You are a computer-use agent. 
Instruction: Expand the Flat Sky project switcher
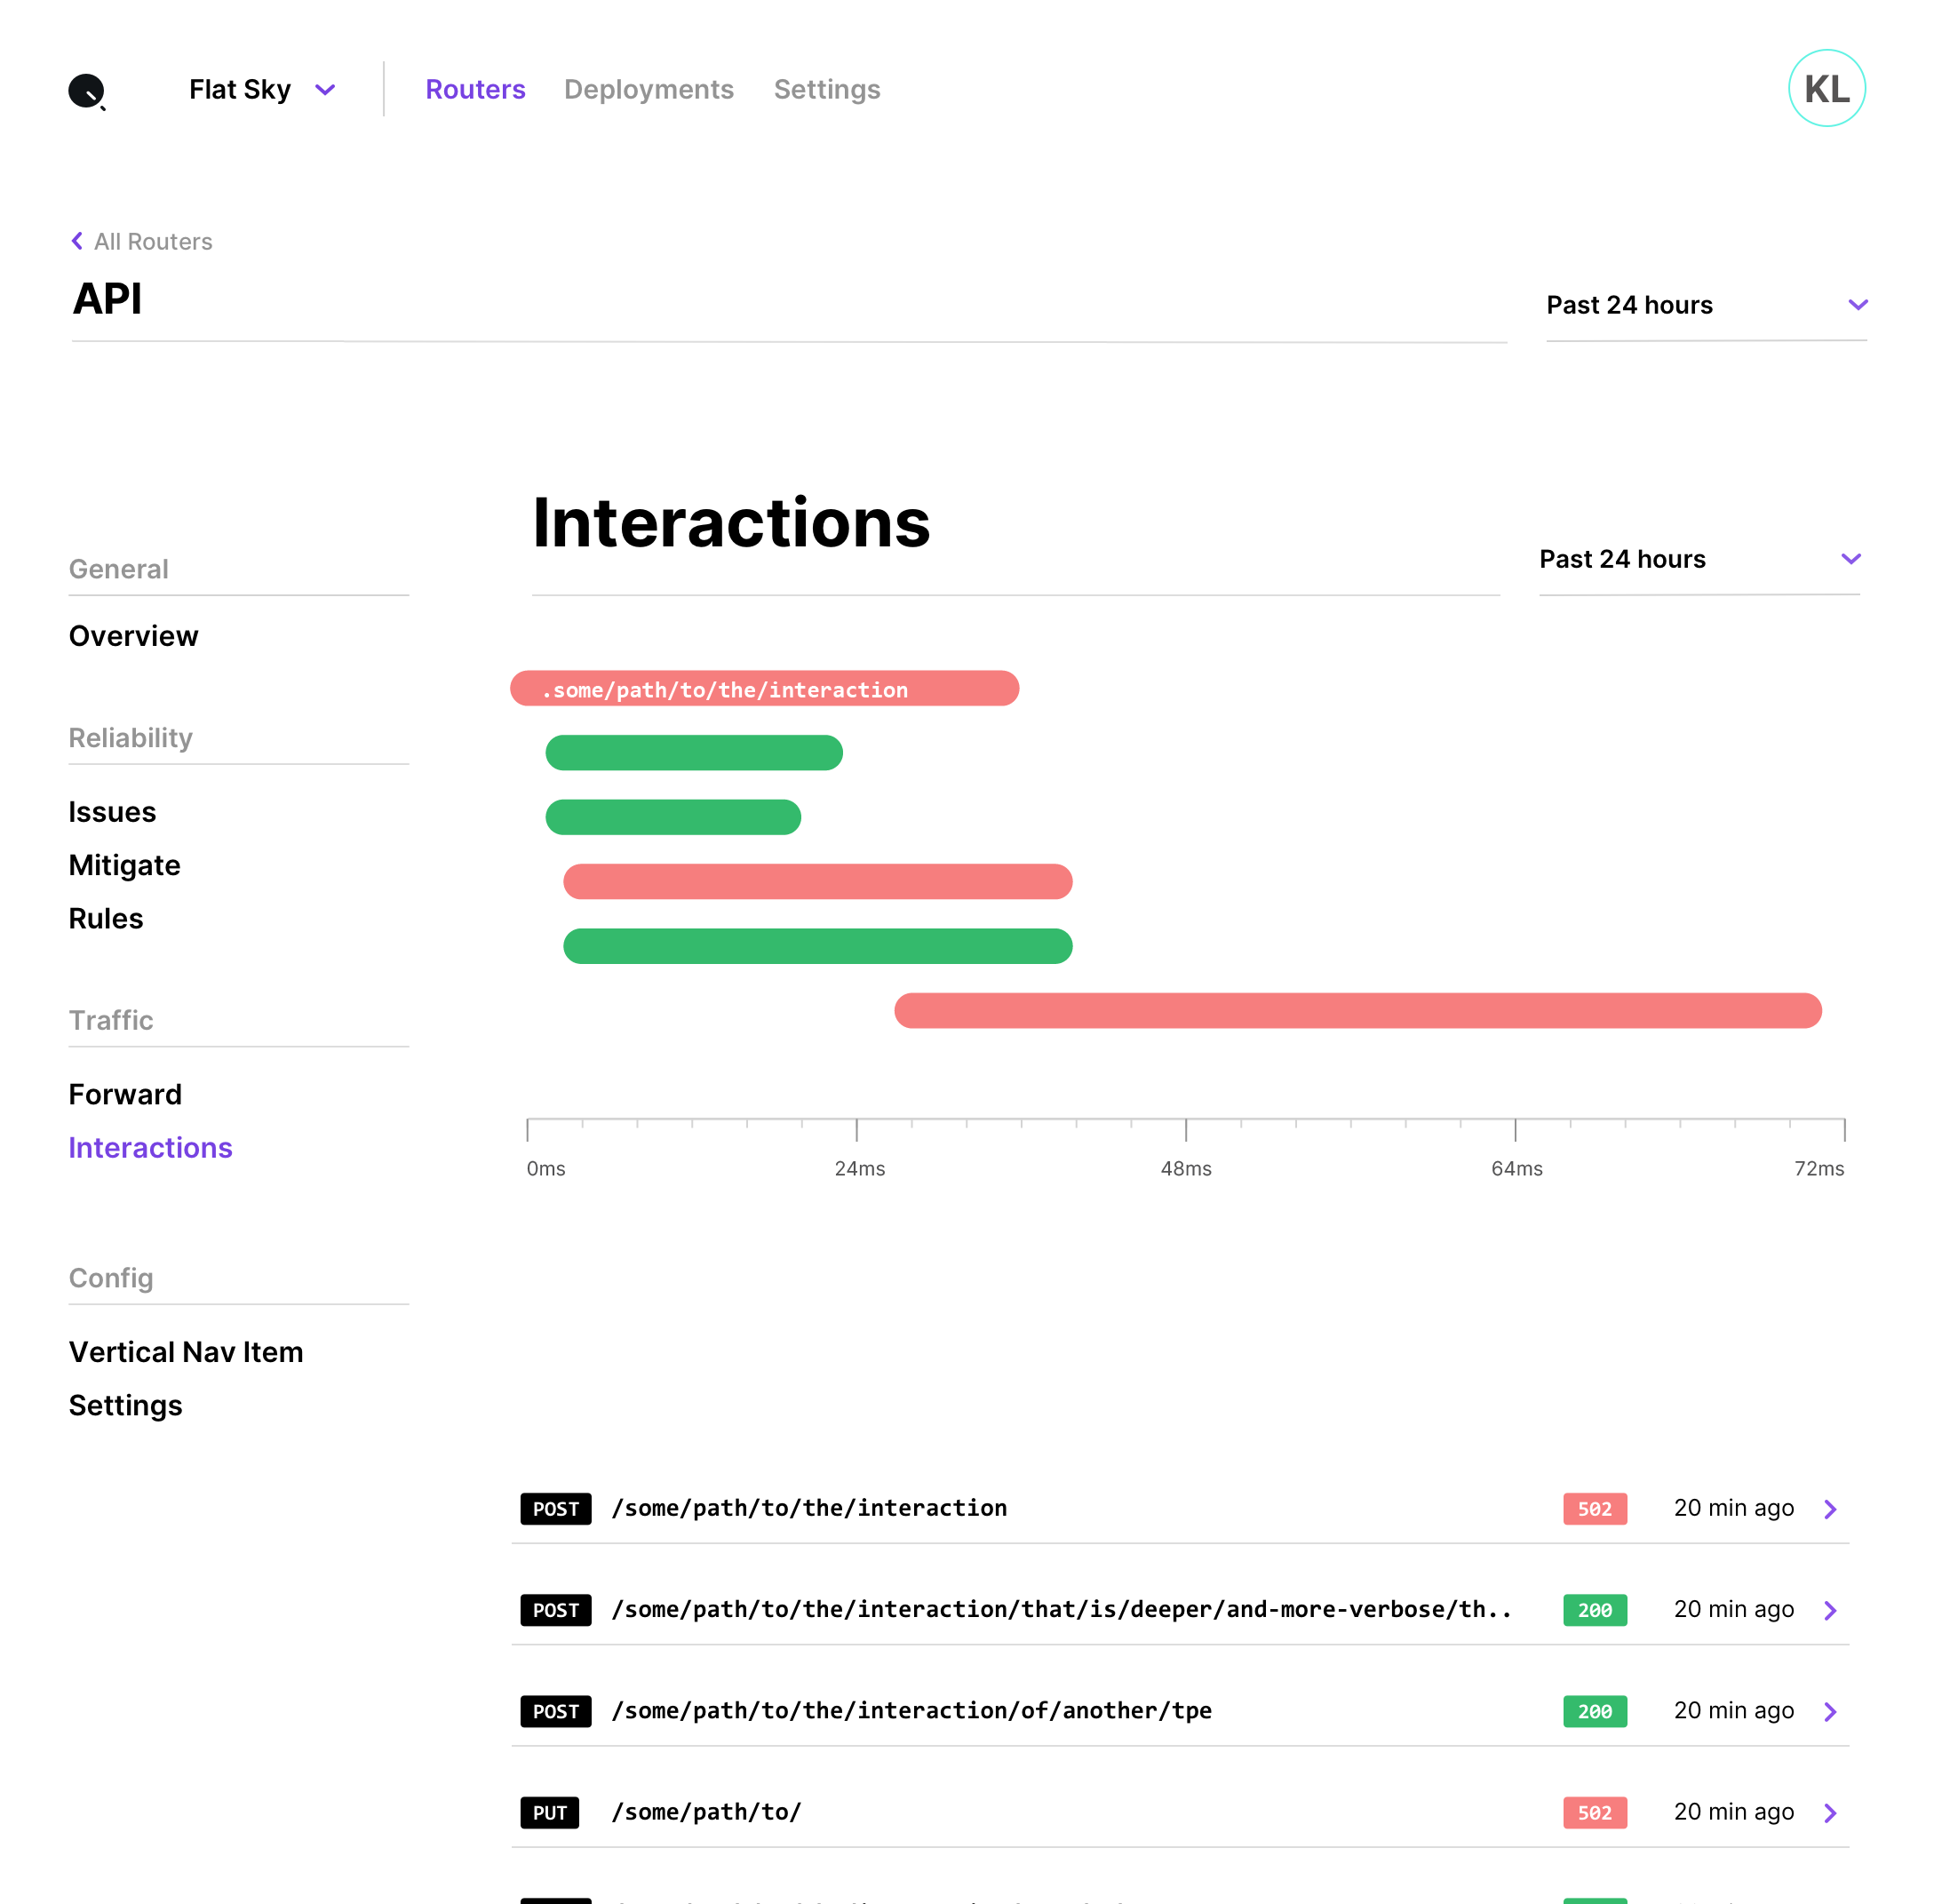point(262,90)
